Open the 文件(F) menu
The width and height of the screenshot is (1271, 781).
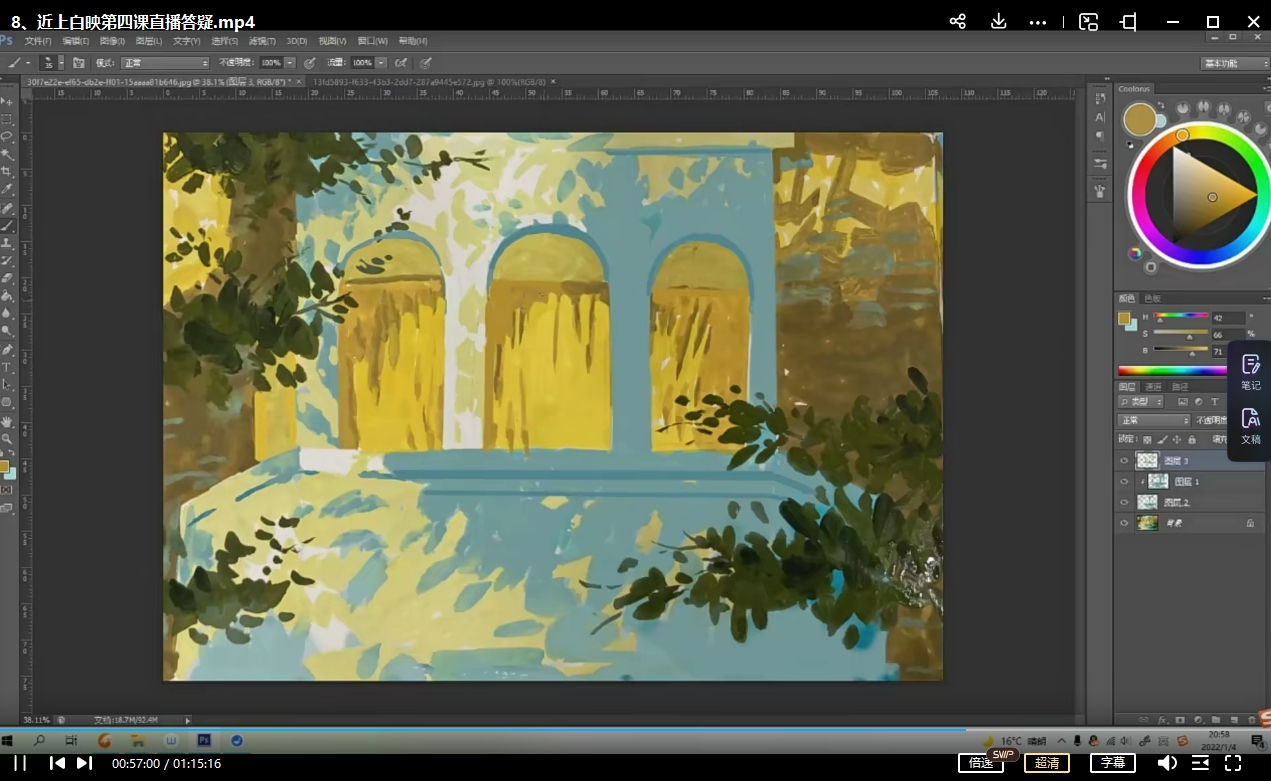38,41
